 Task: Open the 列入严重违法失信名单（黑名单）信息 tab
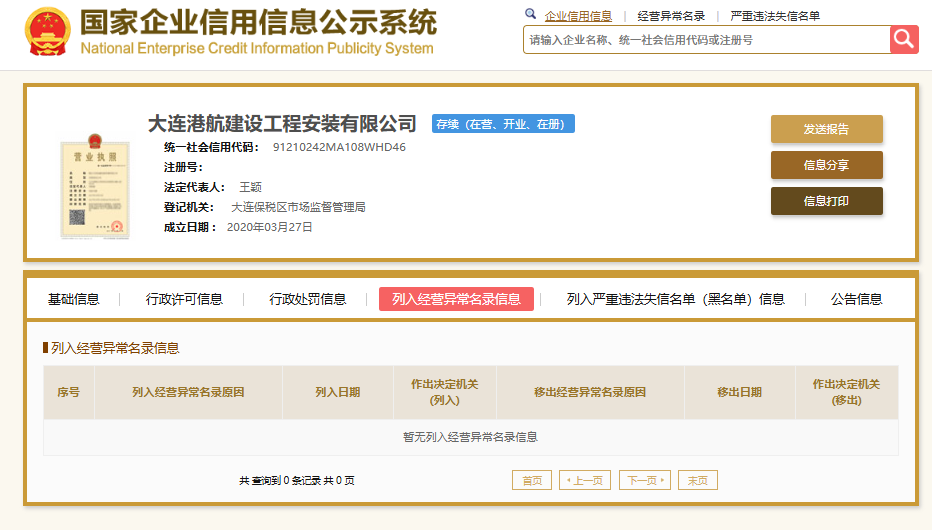(x=675, y=299)
